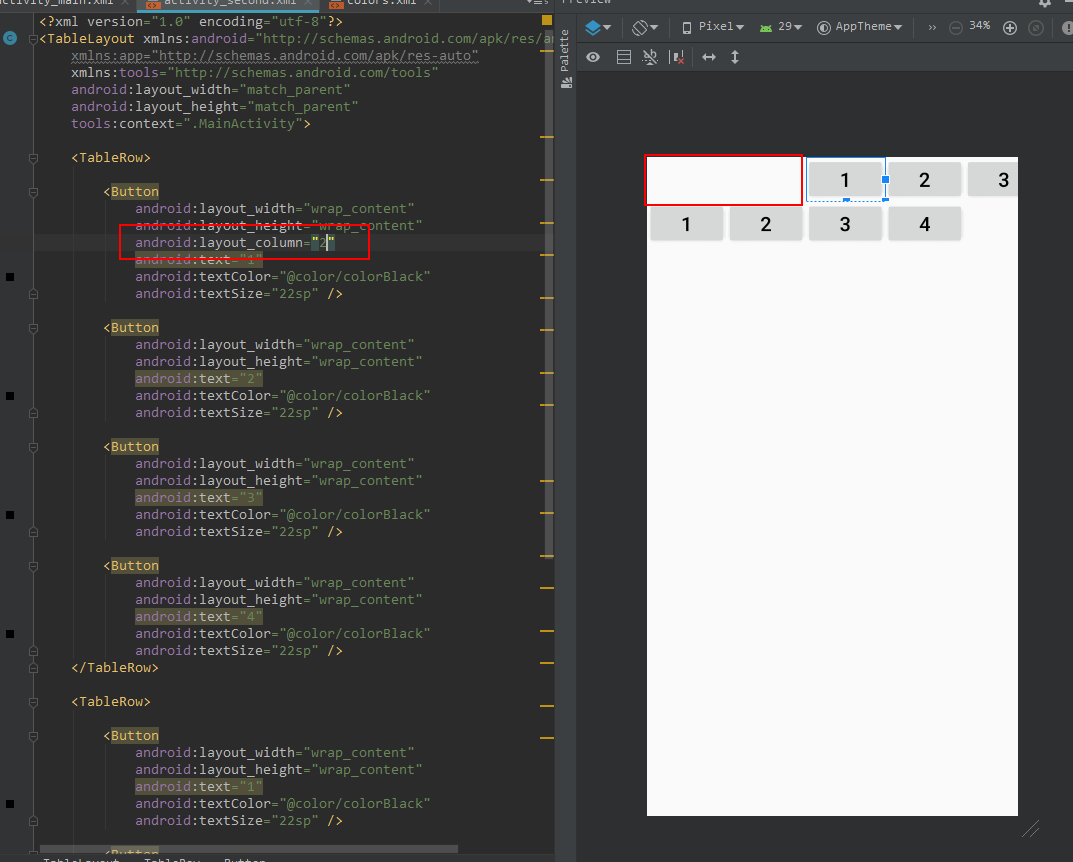Click the expand vertically arrow icon

point(735,58)
